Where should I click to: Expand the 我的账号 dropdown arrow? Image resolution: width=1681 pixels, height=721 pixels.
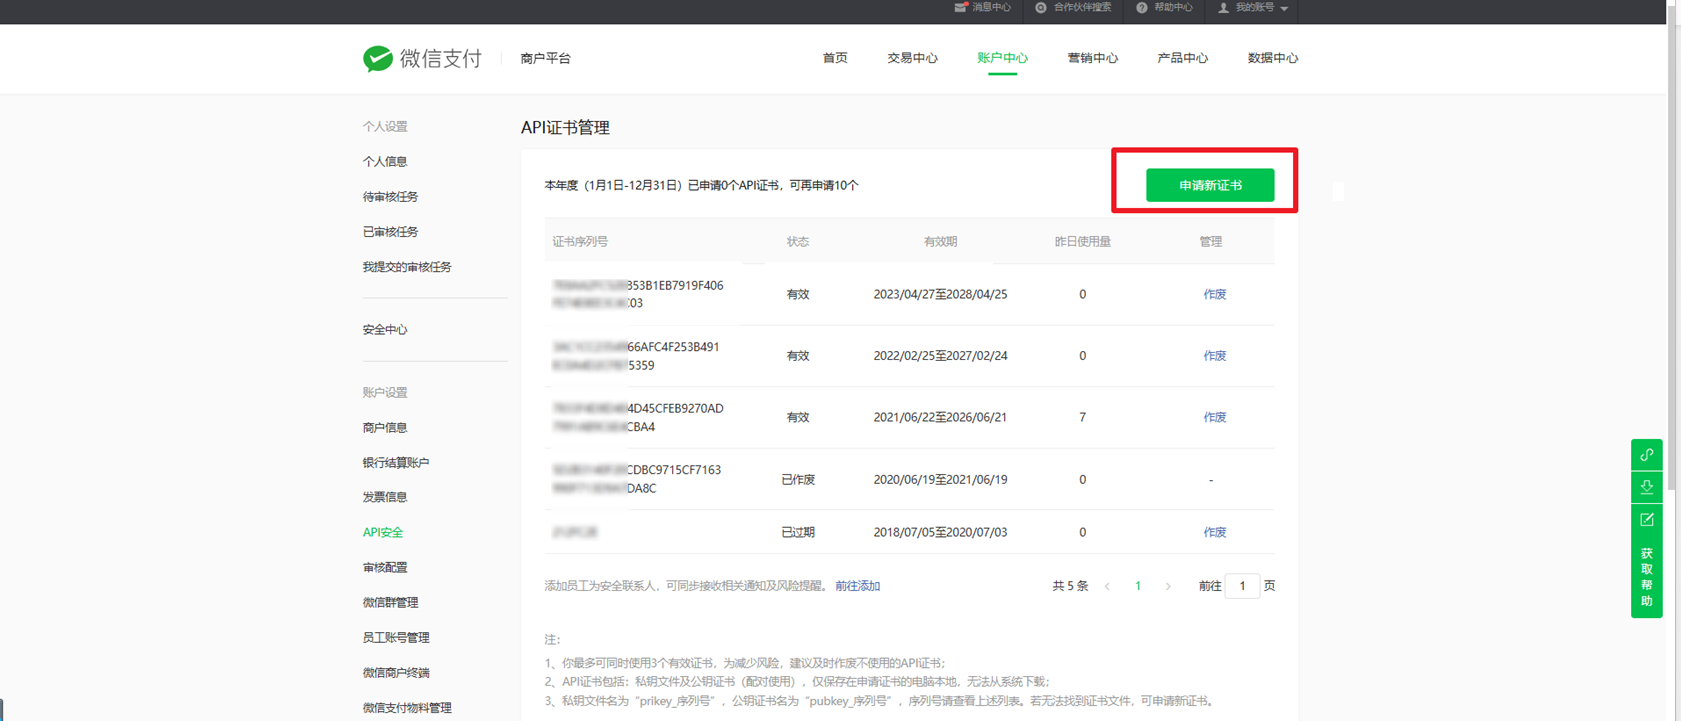(x=1284, y=8)
